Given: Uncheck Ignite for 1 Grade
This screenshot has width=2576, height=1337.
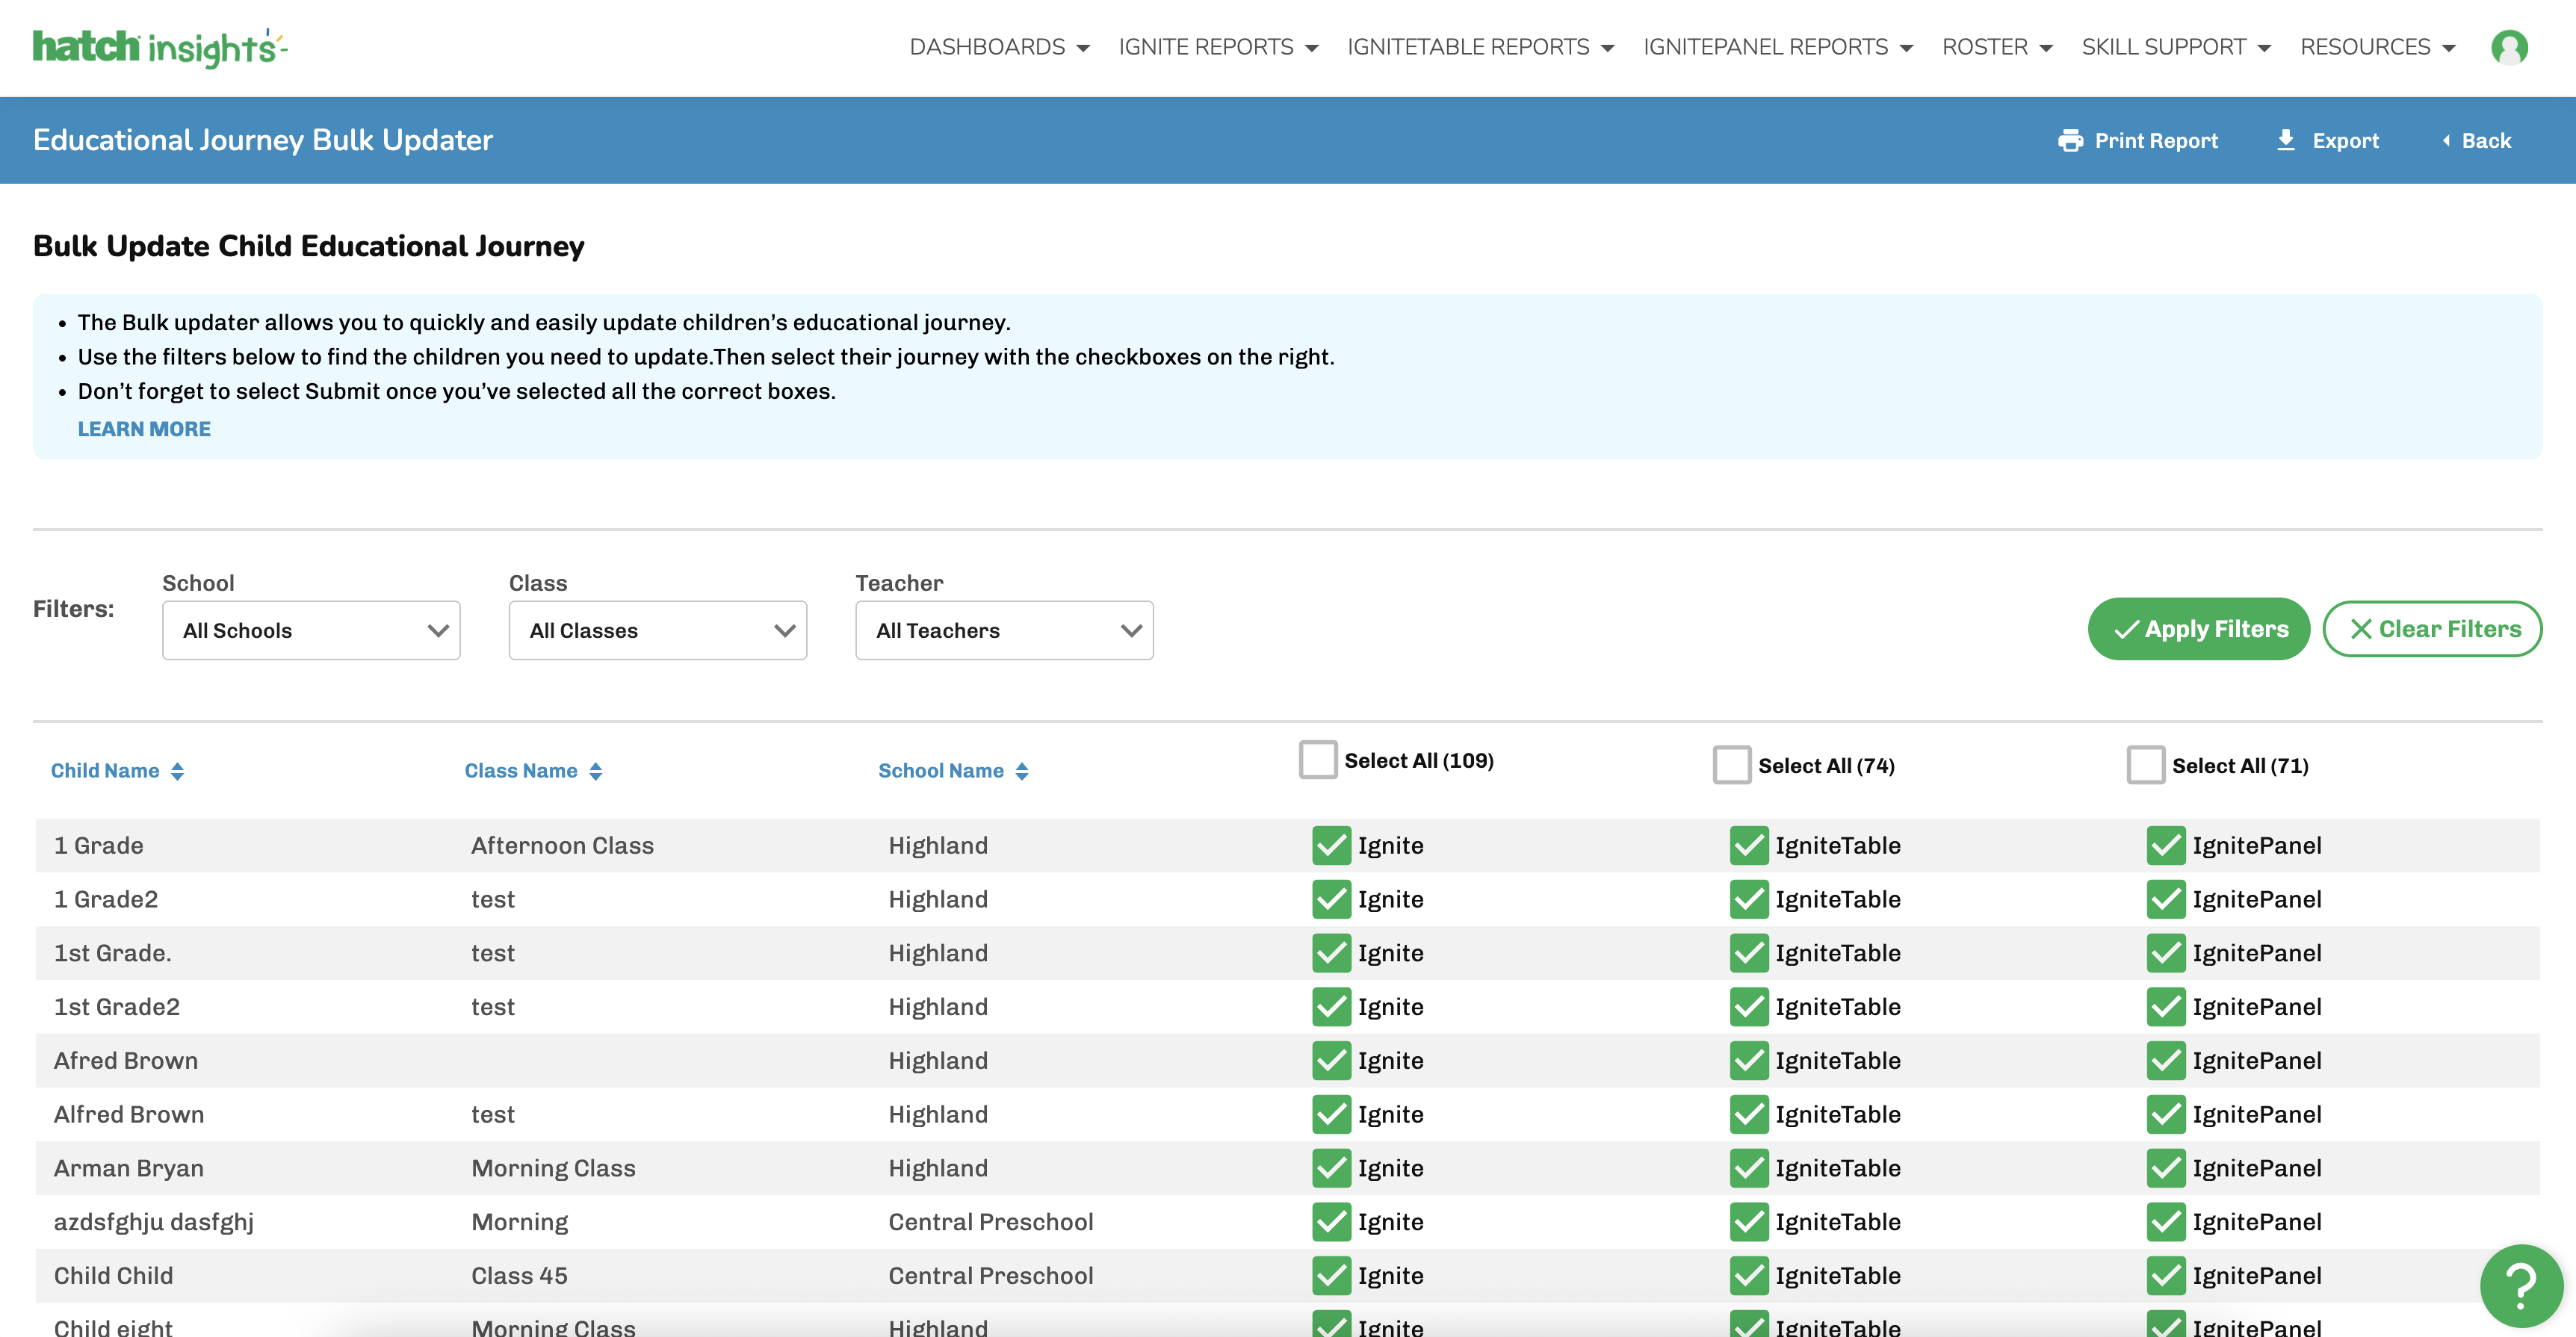Looking at the screenshot, I should (x=1332, y=846).
